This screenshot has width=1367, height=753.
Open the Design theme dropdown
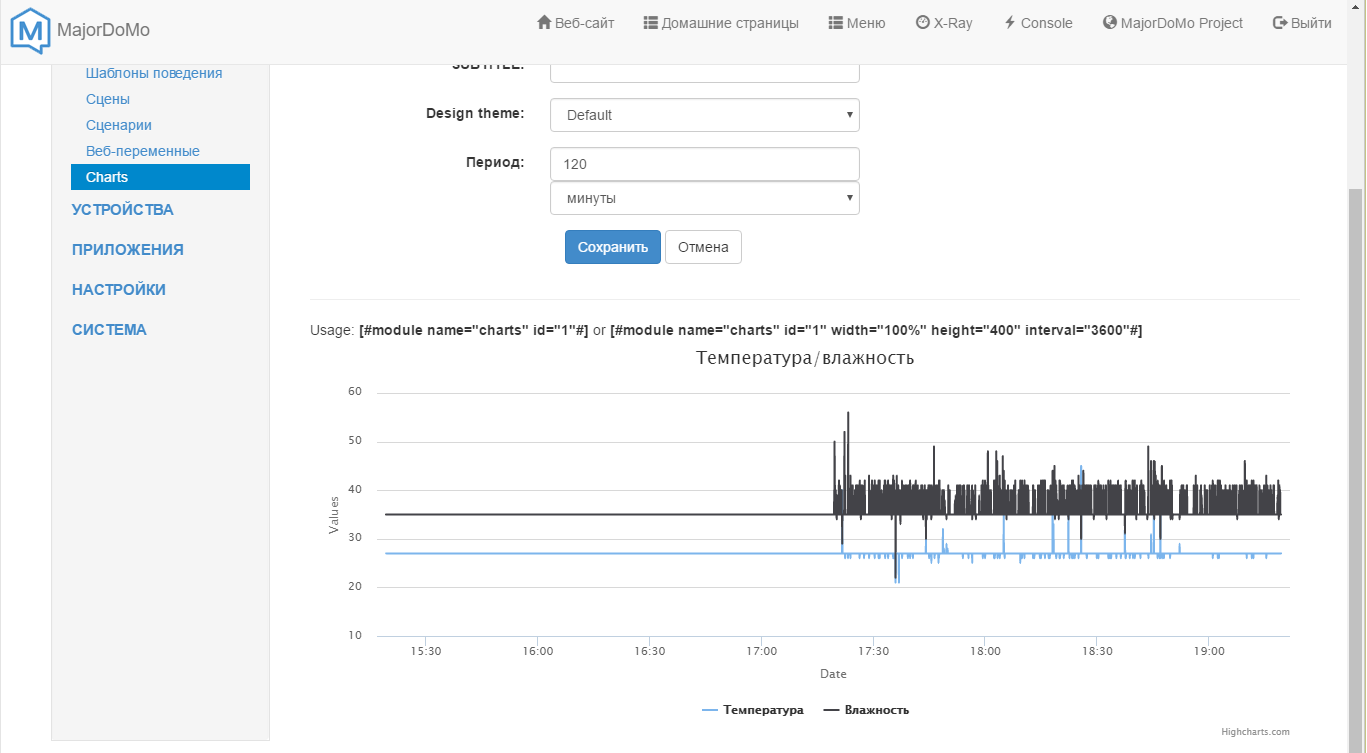(704, 115)
